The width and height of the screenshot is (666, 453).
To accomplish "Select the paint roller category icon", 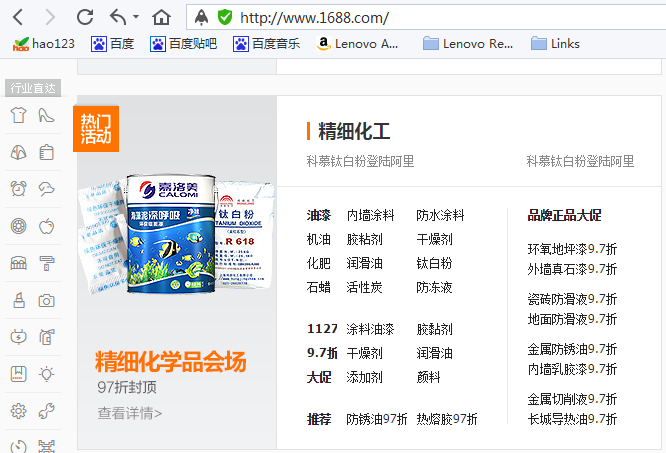I will click(x=47, y=263).
